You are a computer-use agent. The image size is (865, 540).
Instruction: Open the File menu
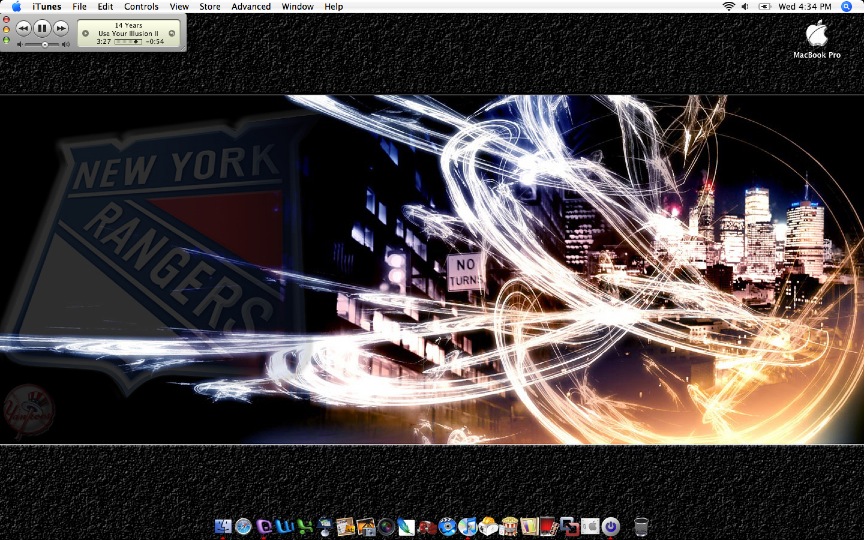point(79,7)
